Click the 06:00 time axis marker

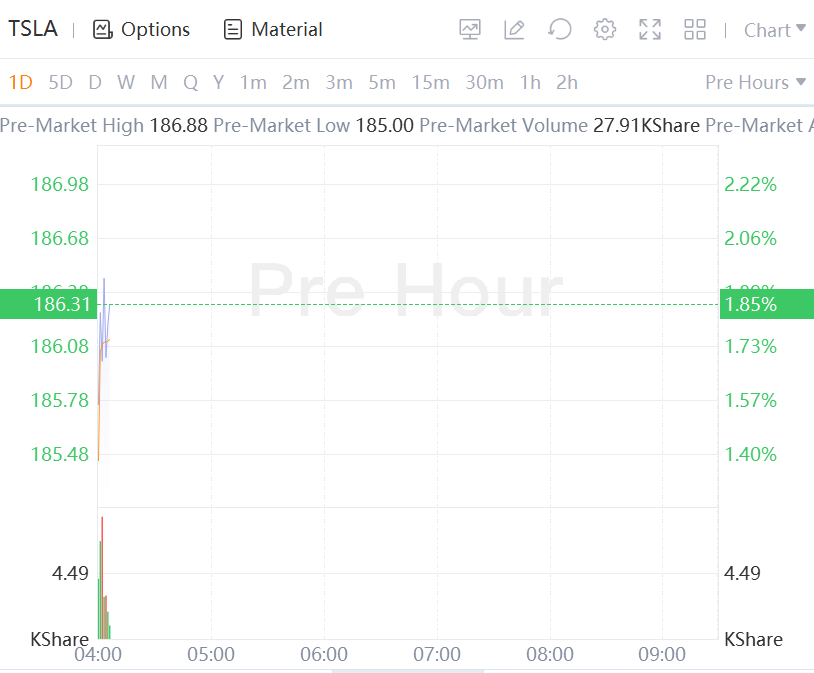pos(324,655)
